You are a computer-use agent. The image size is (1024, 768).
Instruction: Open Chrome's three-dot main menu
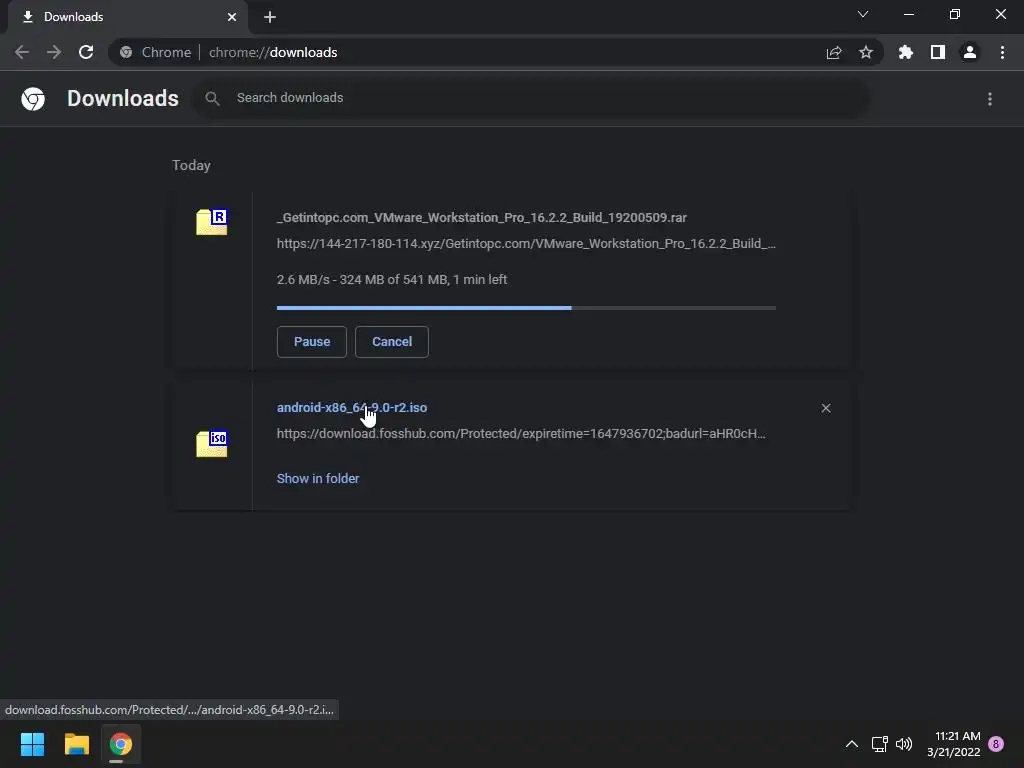pyautogui.click(x=1002, y=52)
